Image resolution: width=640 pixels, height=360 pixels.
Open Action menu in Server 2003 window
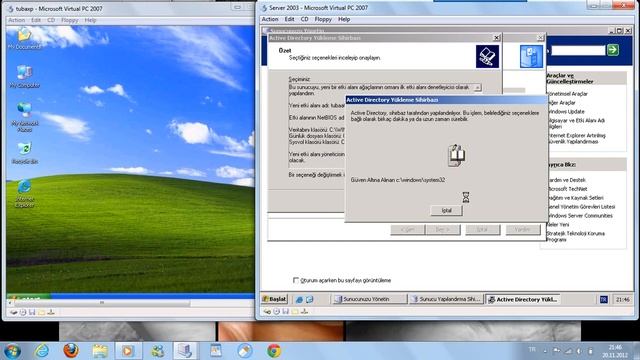(270, 19)
